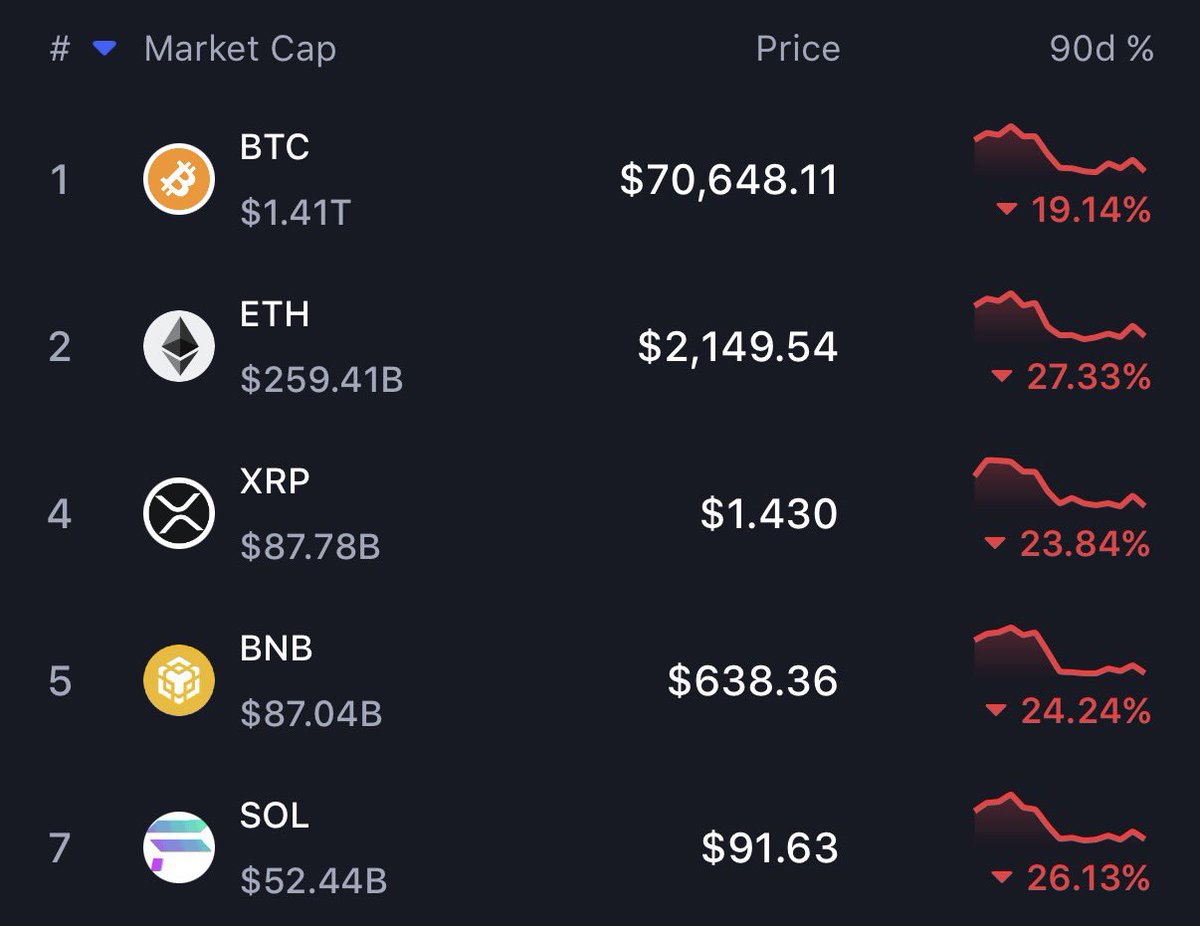
Task: Tap the Ethereum diamond logo icon
Action: tap(179, 347)
